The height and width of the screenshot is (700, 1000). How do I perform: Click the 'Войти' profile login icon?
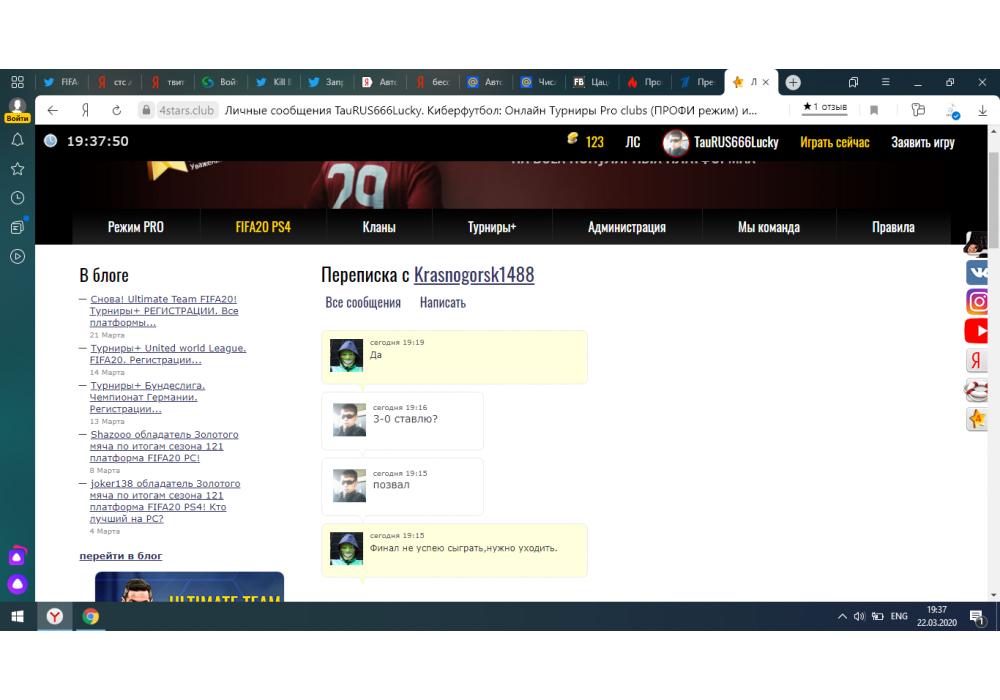[17, 110]
